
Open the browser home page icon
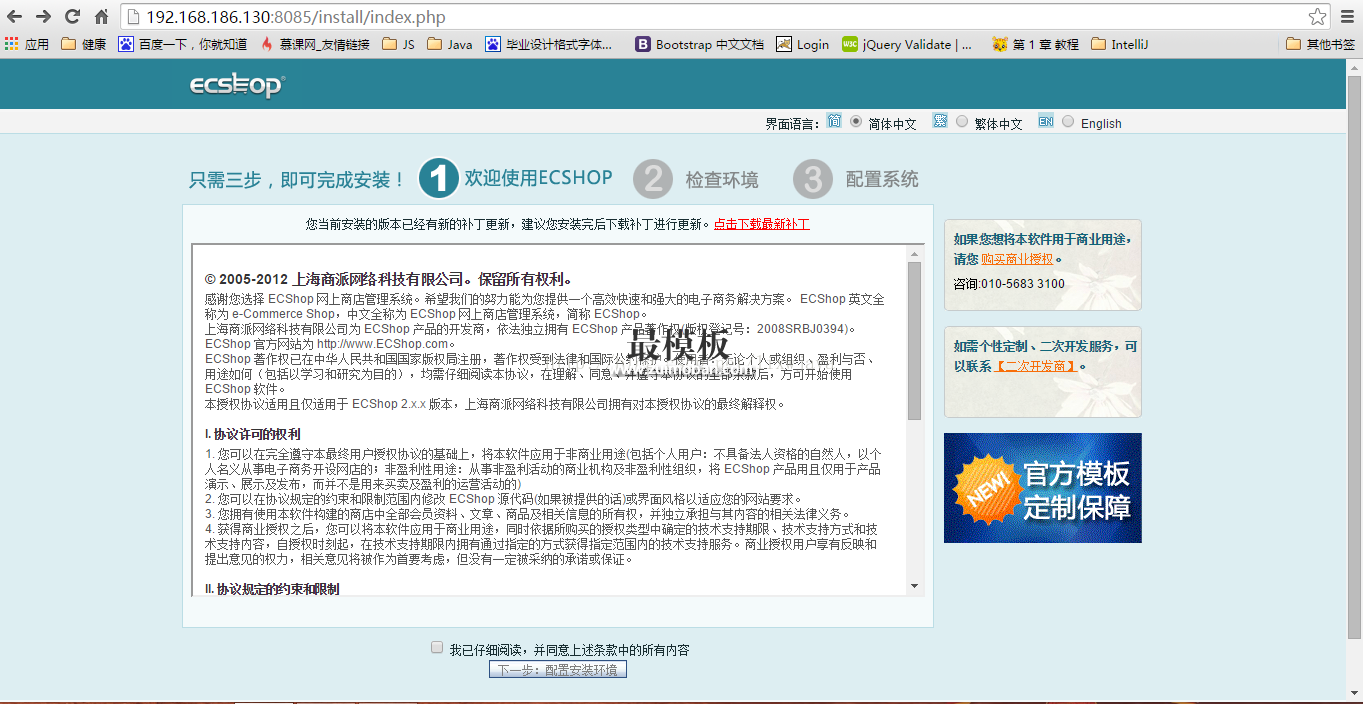click(x=101, y=16)
